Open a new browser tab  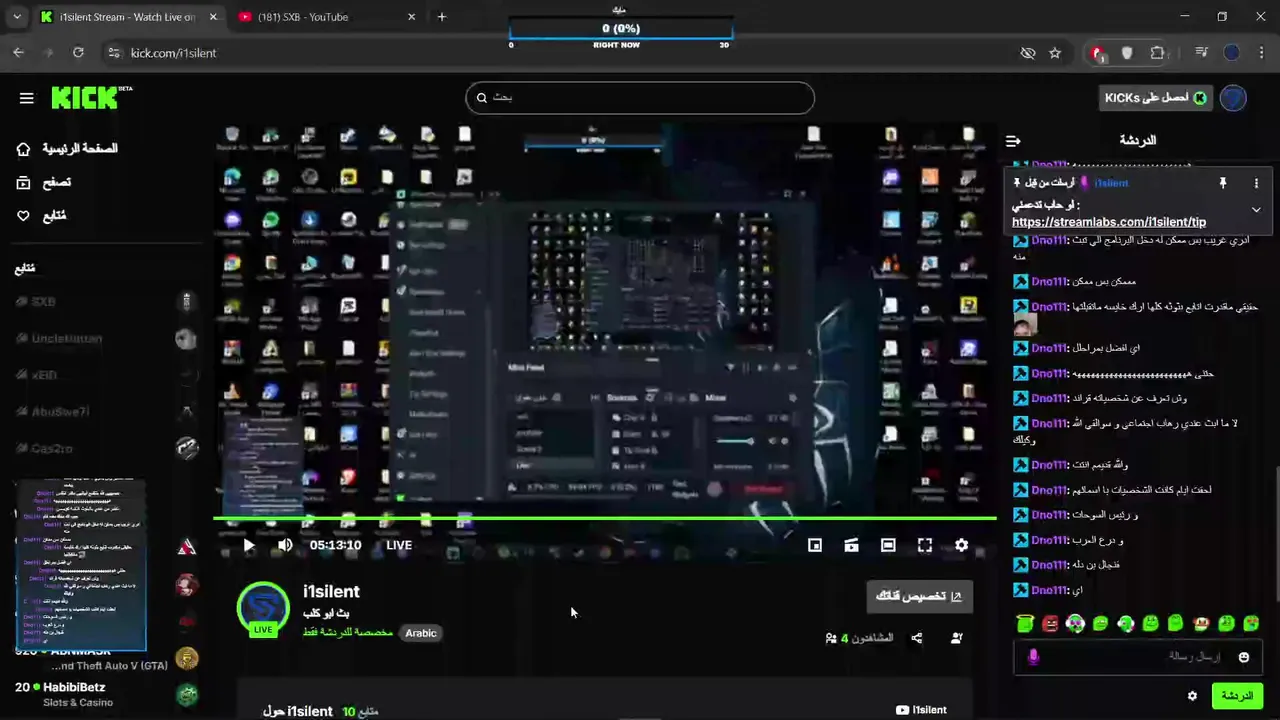441,17
